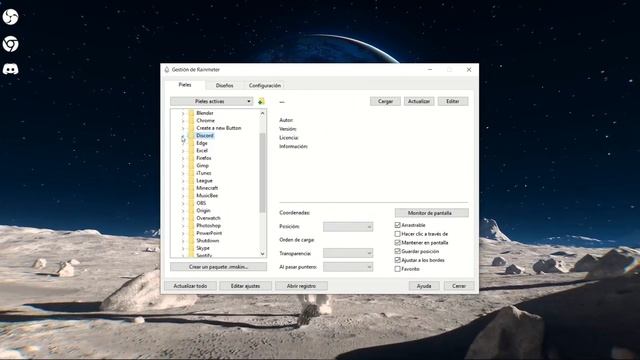Click the Actualizar button
This screenshot has width=640, height=360.
pyautogui.click(x=419, y=101)
